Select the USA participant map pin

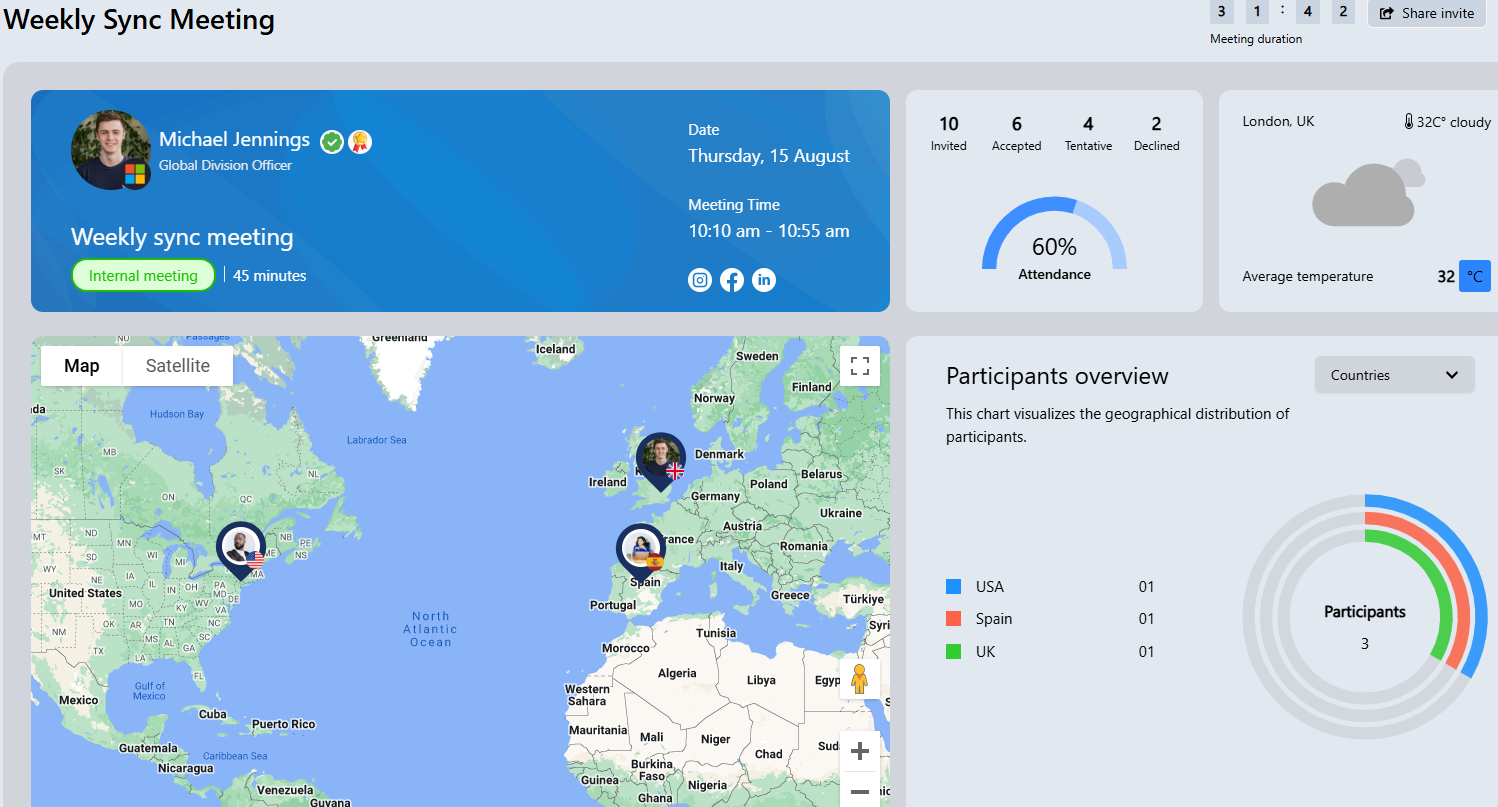[241, 548]
